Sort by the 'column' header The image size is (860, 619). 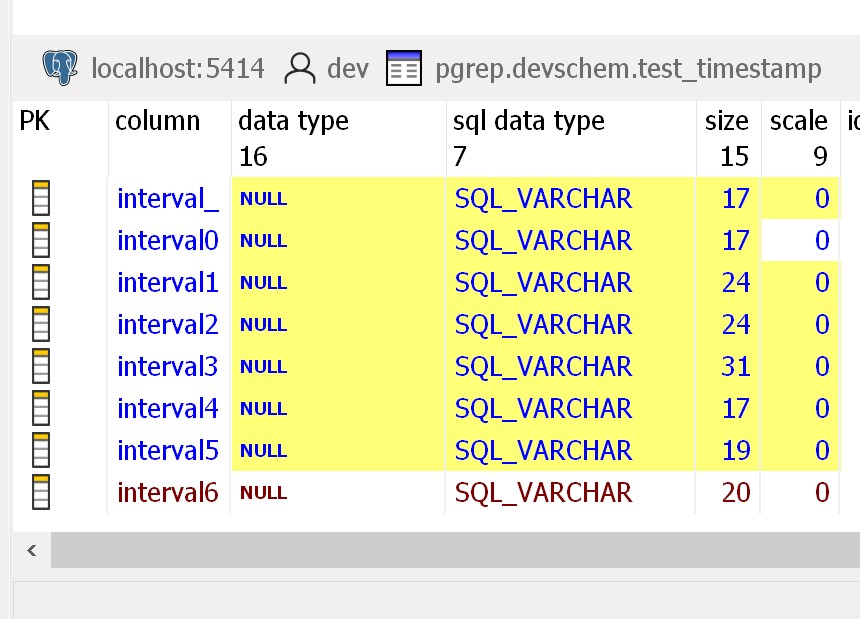[x=157, y=121]
